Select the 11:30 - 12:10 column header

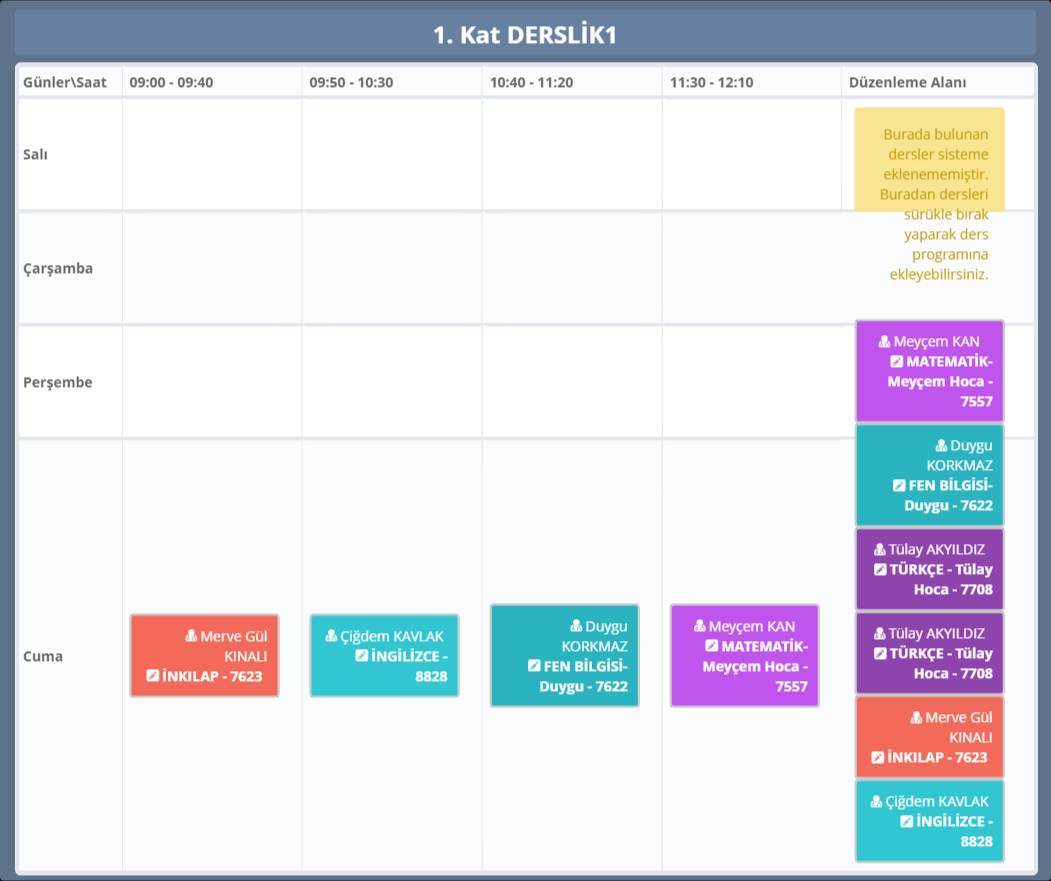pyautogui.click(x=711, y=82)
